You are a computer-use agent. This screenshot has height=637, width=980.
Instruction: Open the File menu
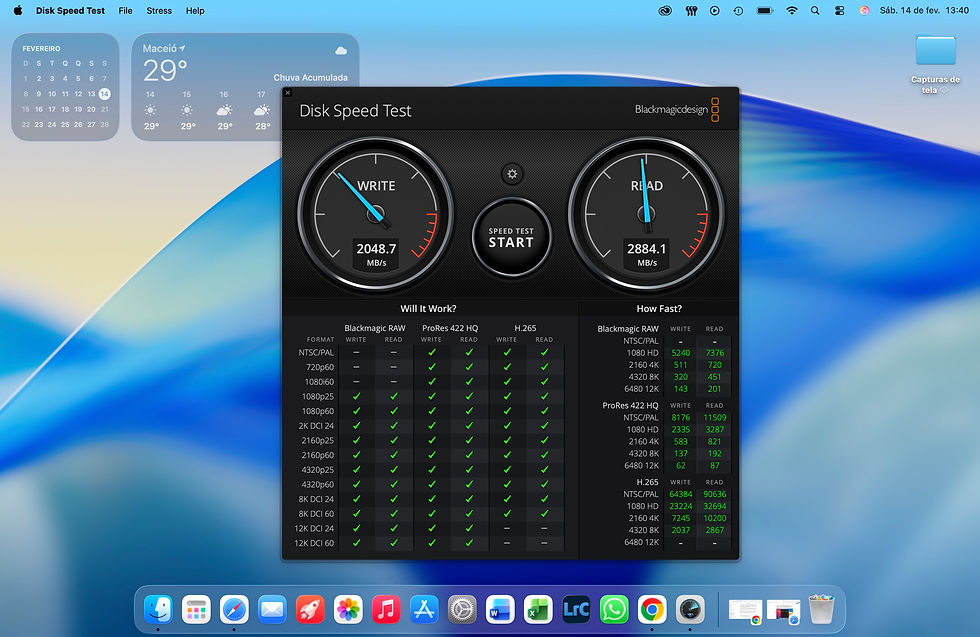[125, 10]
